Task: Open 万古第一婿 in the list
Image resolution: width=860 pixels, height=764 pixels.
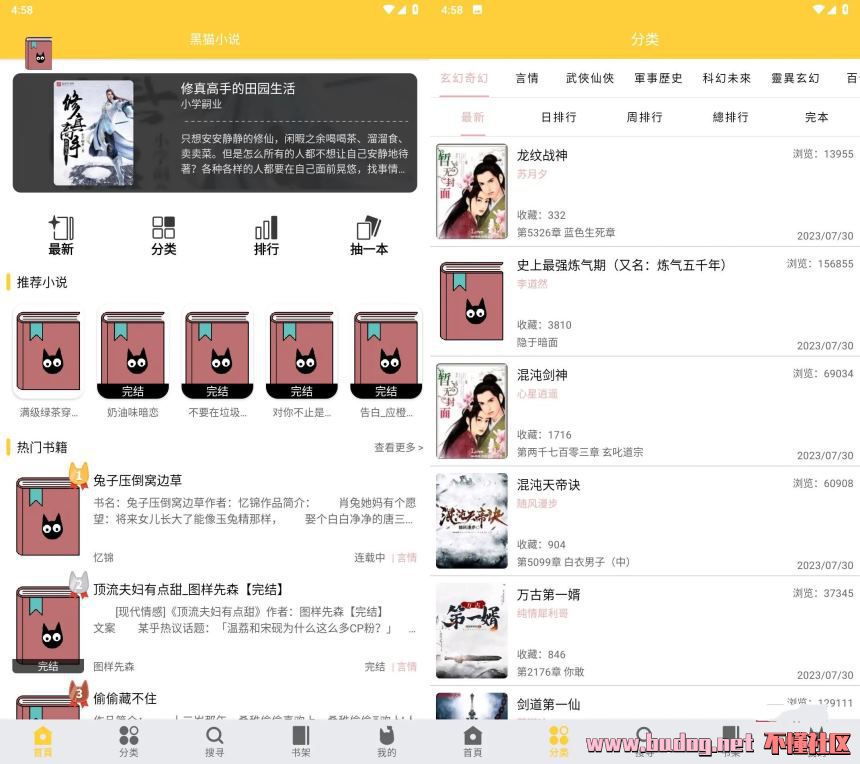Action: point(645,630)
